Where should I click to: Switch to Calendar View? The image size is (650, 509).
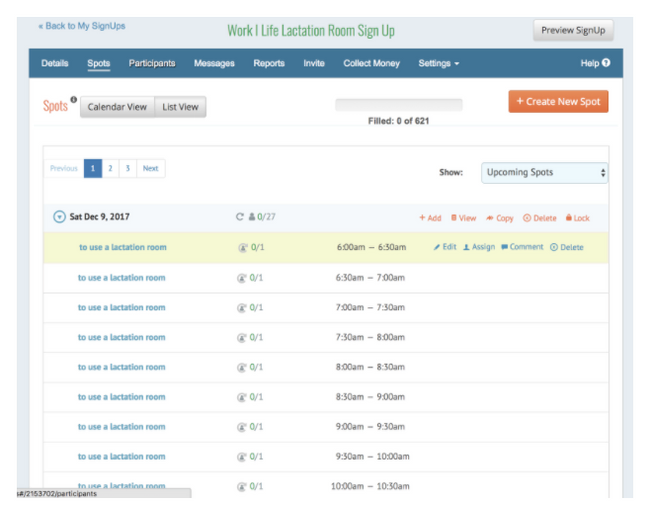click(117, 107)
